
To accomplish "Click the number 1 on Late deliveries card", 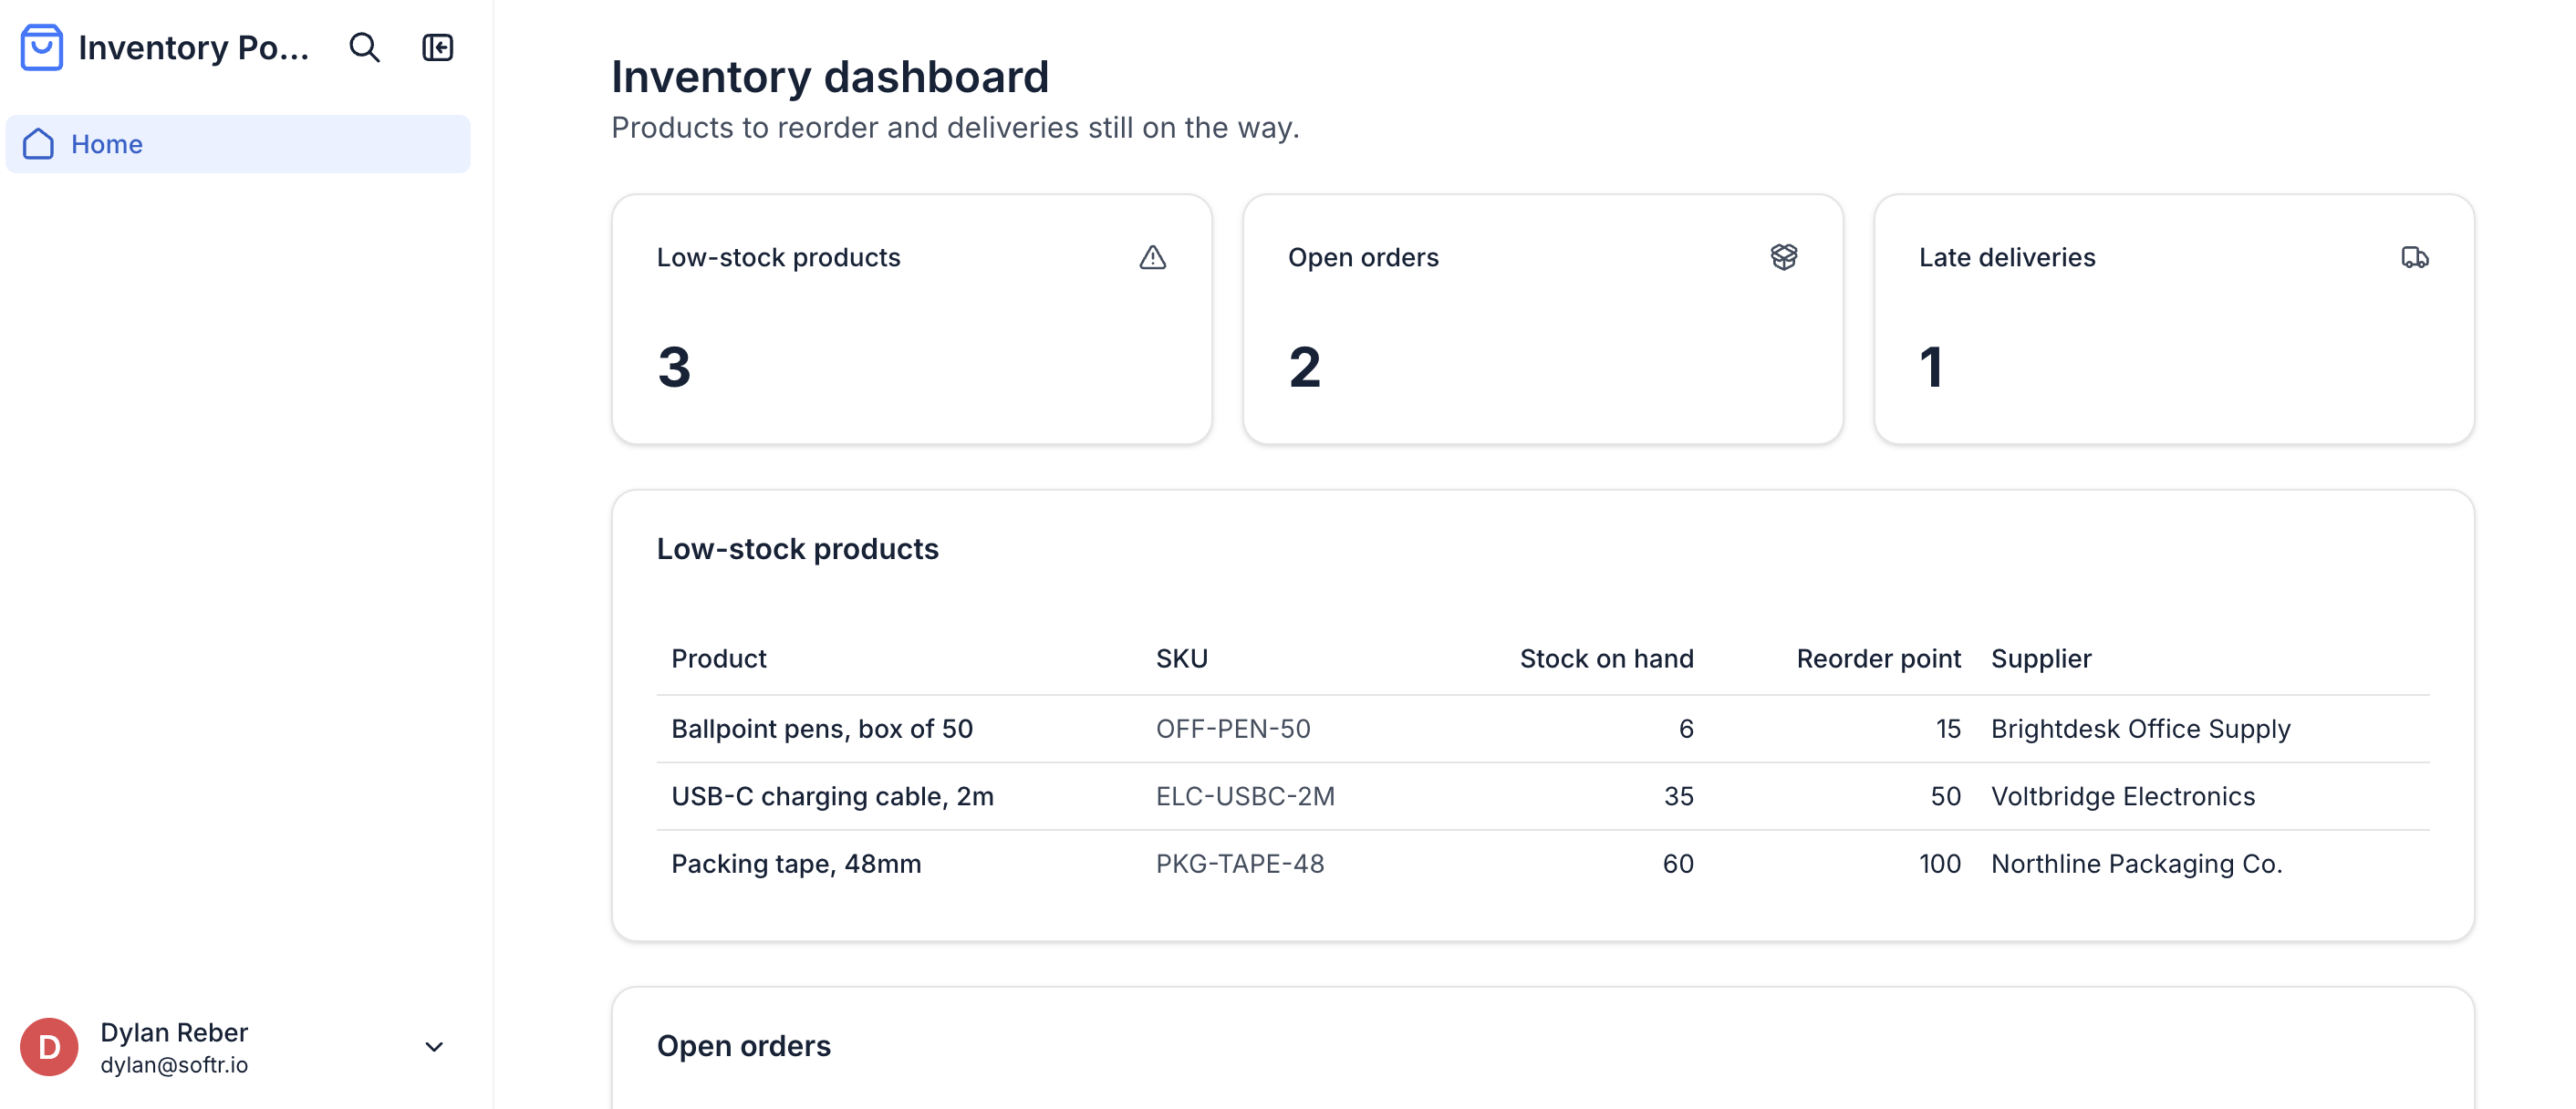I will (x=1931, y=367).
